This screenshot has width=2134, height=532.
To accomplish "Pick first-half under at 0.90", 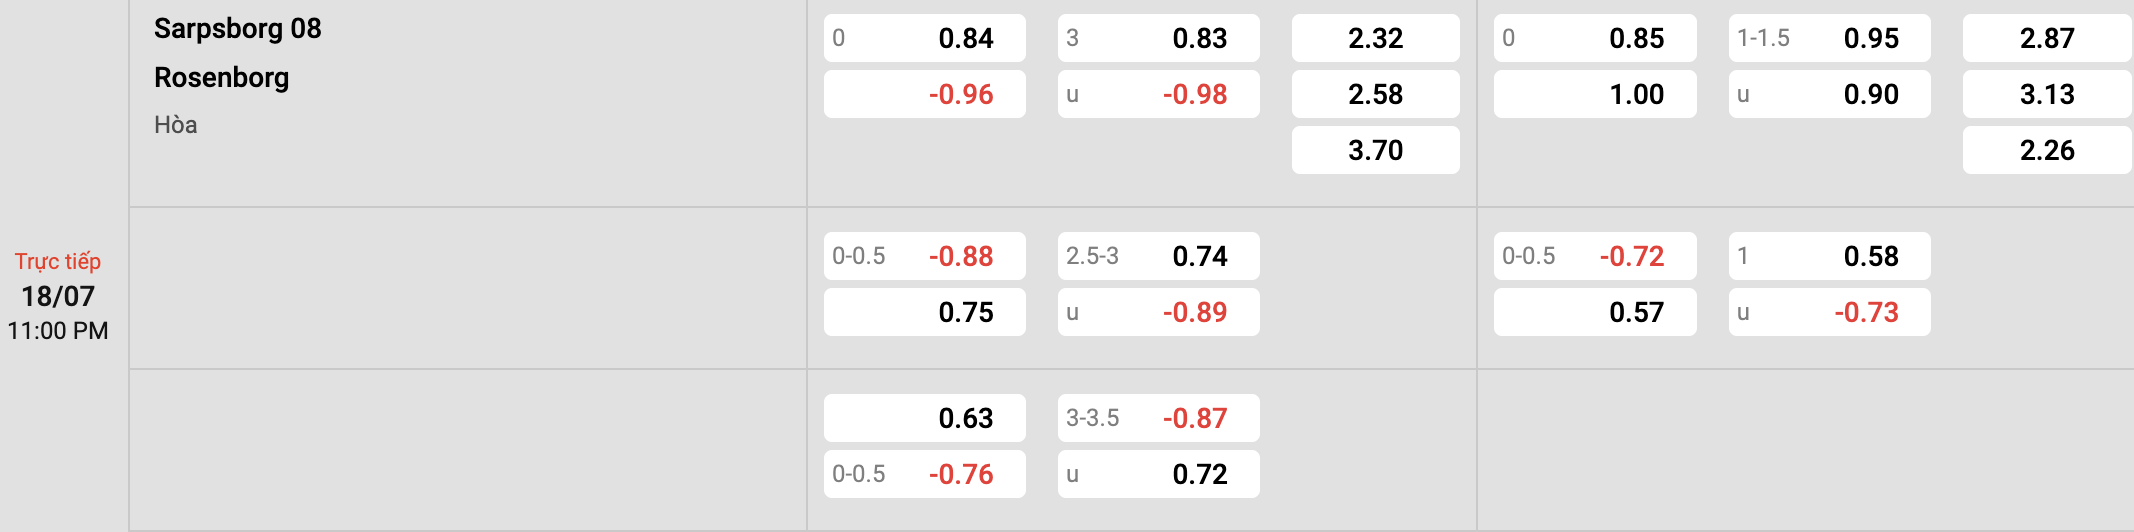I will 1830,94.
